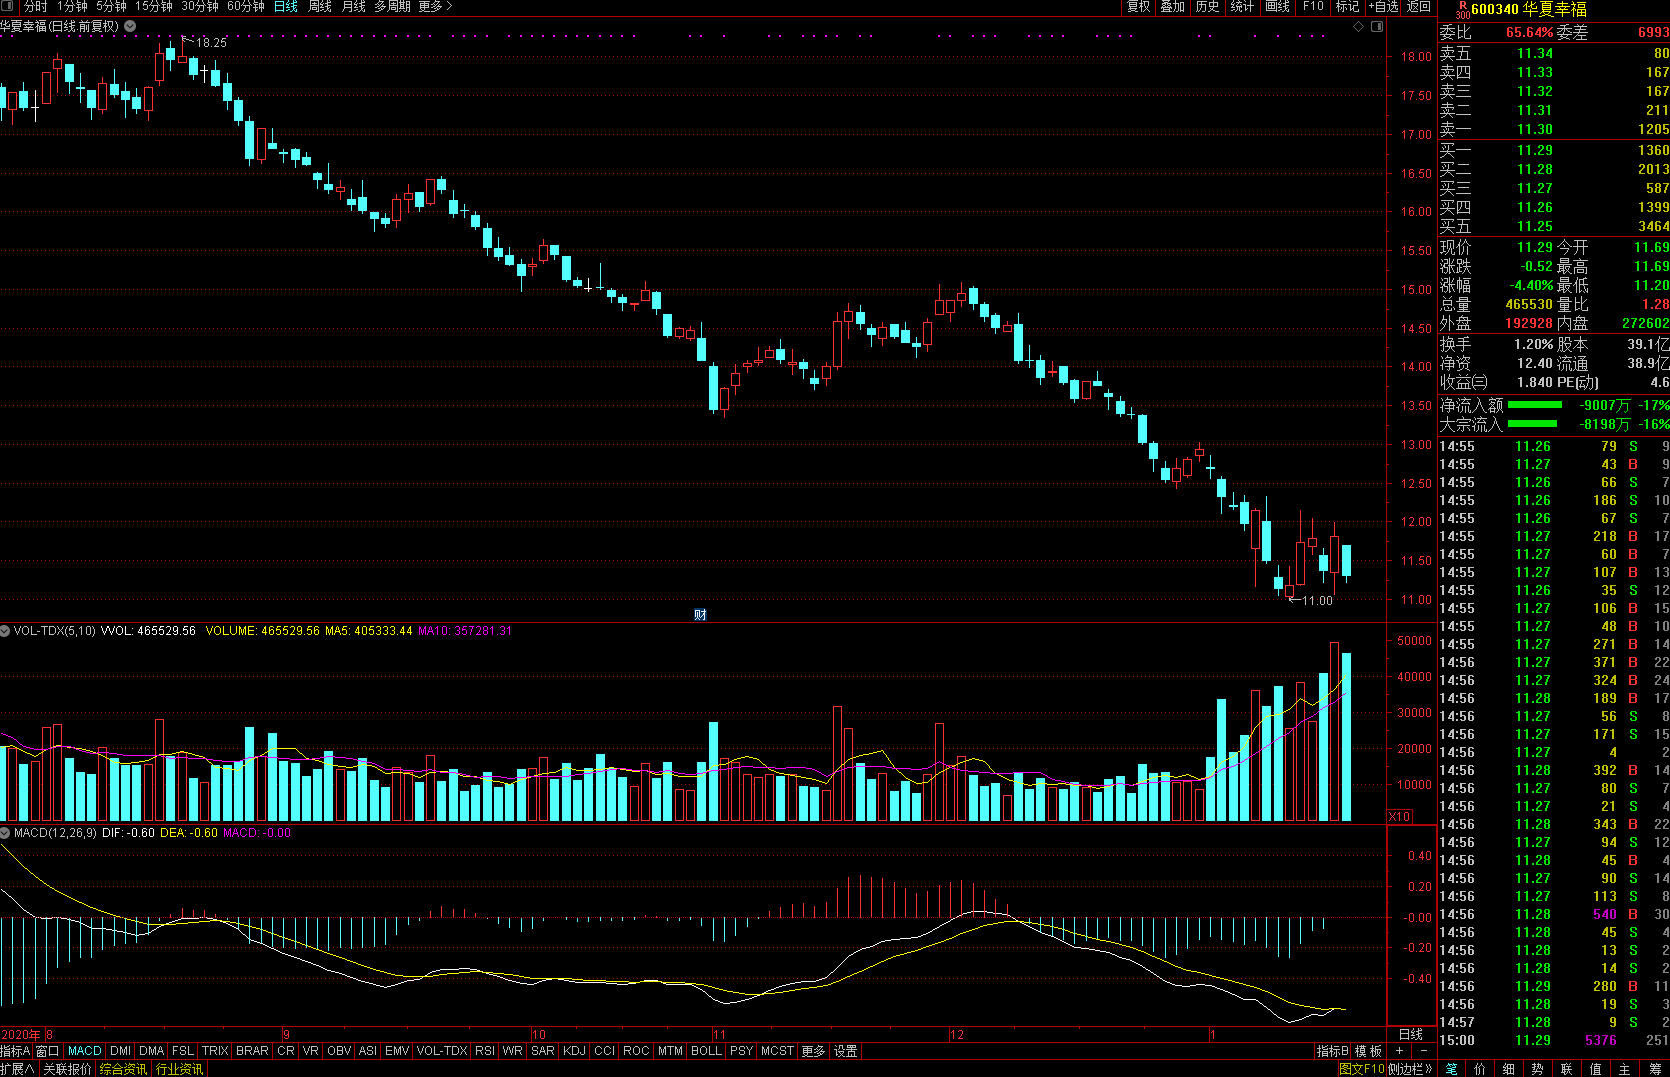Click the 日线 period label at bottom right
Viewport: 1670px width, 1077px height.
click(x=1411, y=1034)
